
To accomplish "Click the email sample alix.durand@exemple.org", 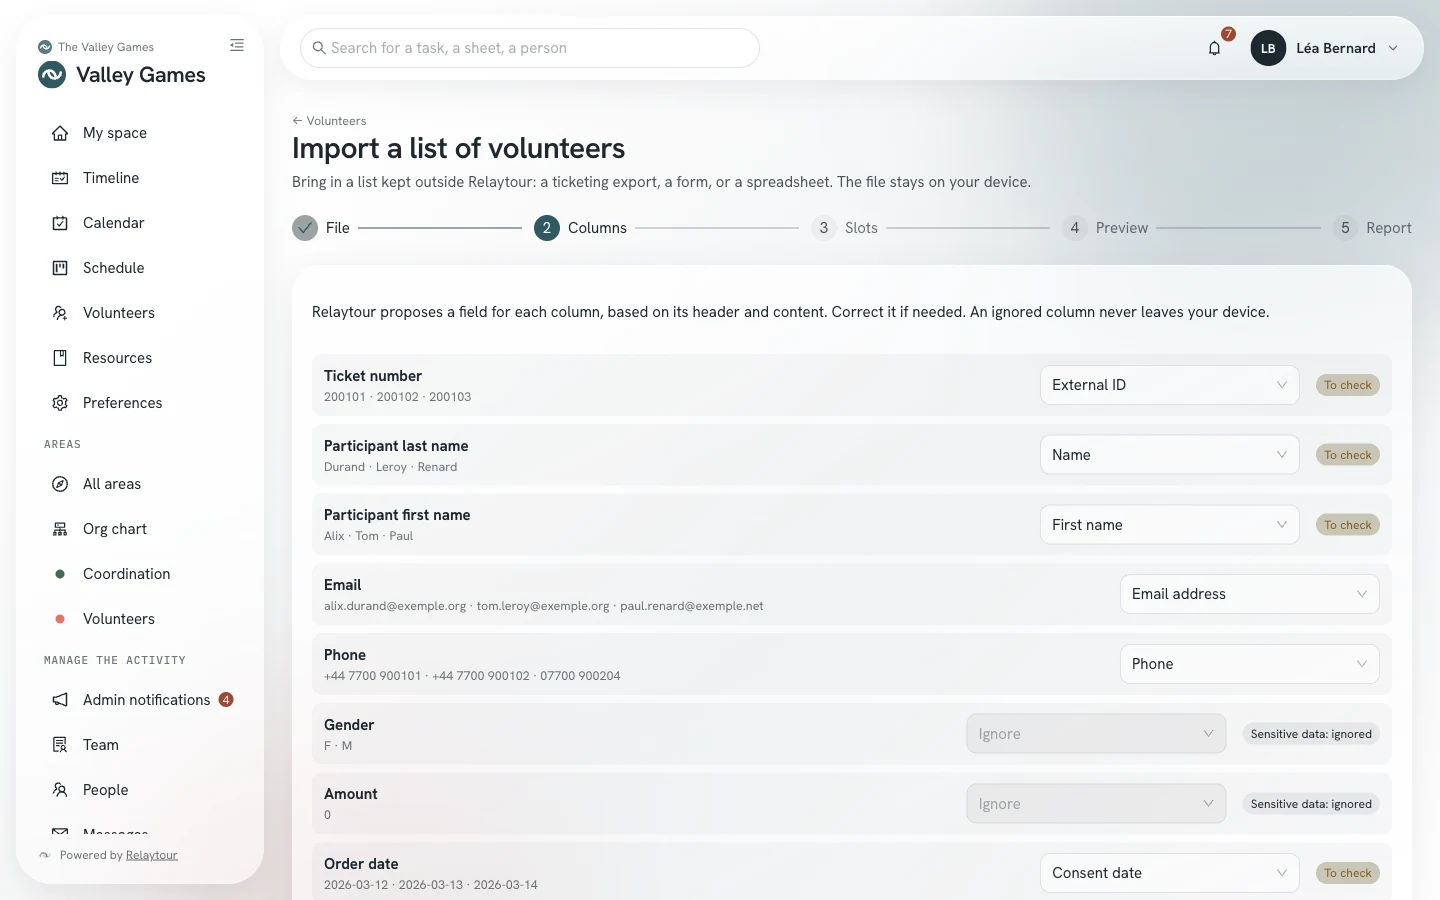I will tap(395, 606).
